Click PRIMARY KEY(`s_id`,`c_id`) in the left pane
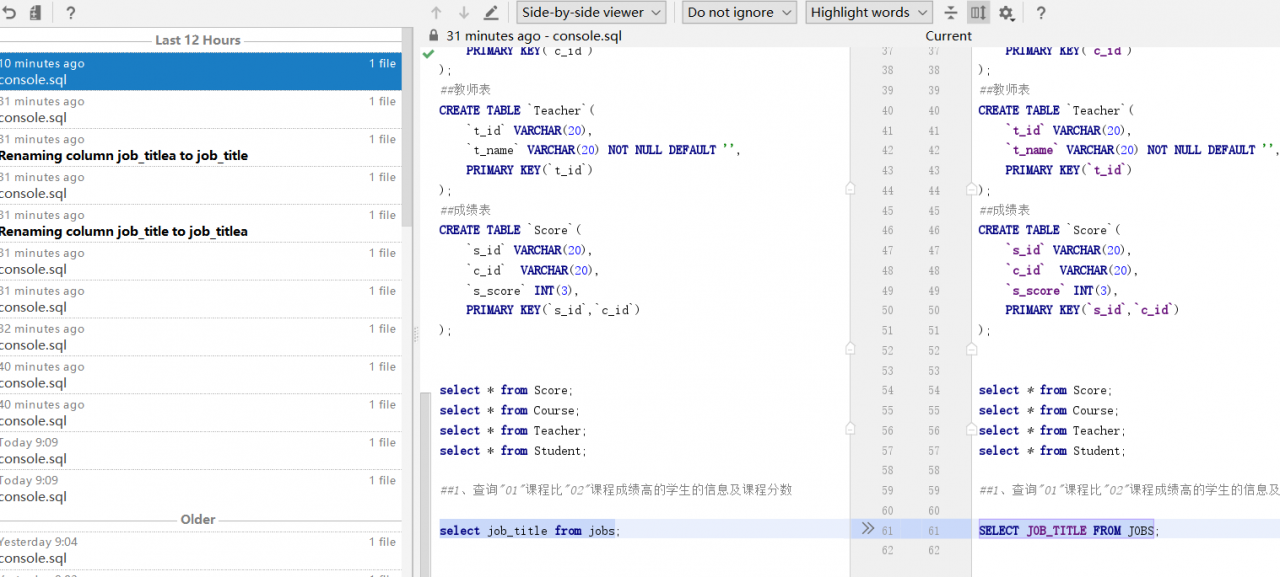Screen dimensions: 1280x577 pos(553,310)
